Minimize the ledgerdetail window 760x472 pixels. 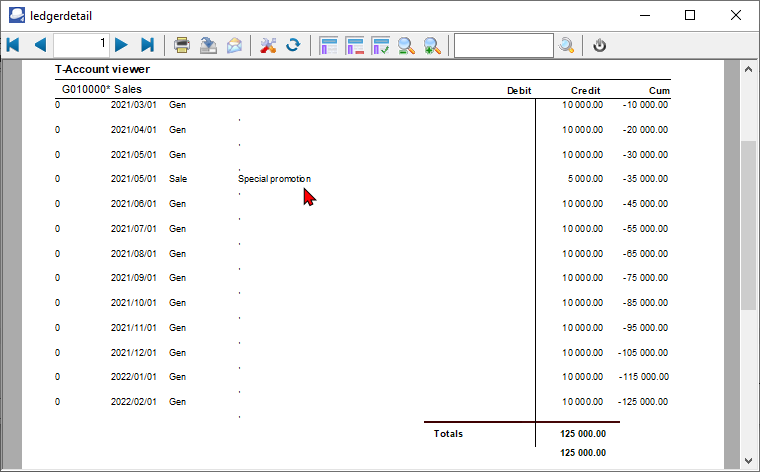pyautogui.click(x=645, y=15)
